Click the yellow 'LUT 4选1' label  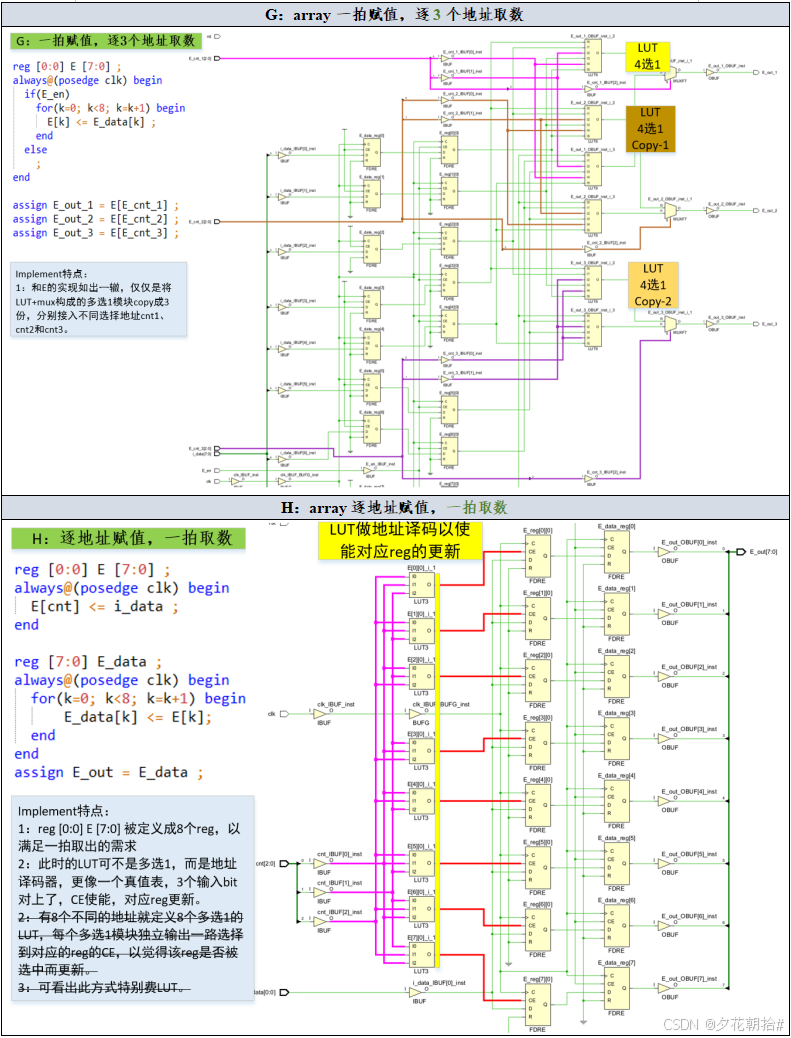click(648, 56)
